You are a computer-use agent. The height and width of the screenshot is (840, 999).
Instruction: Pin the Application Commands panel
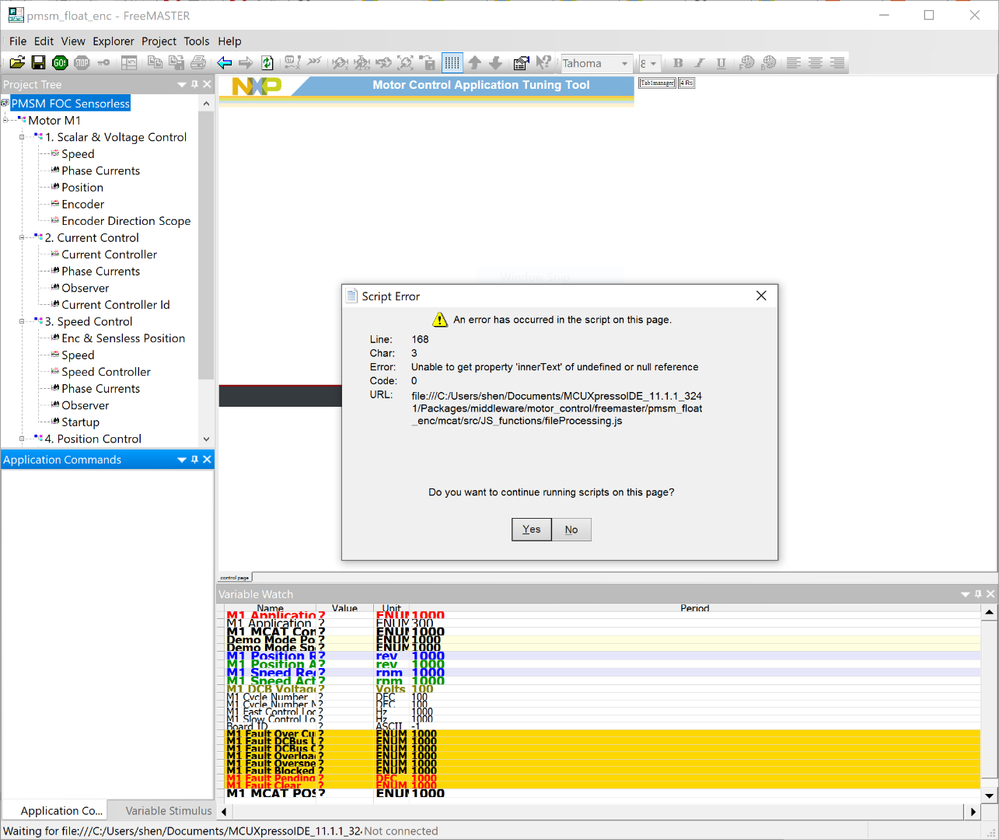pyautogui.click(x=195, y=460)
